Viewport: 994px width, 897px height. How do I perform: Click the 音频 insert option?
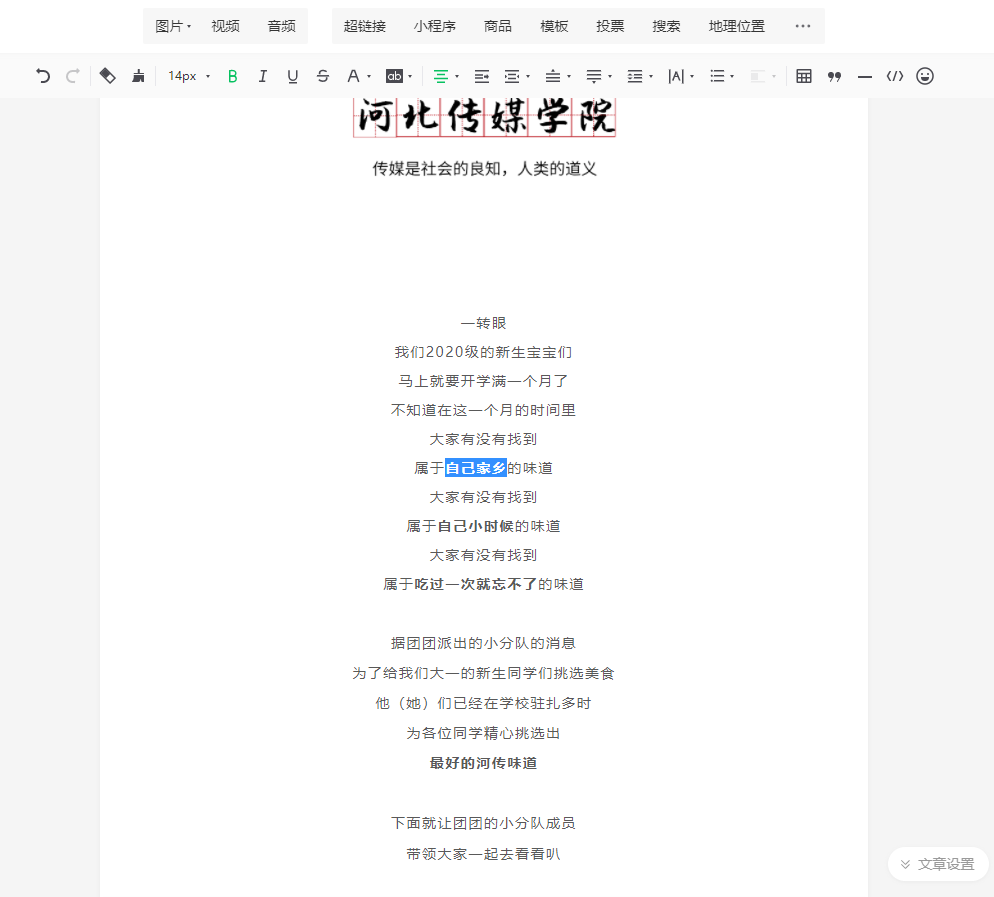pyautogui.click(x=281, y=26)
